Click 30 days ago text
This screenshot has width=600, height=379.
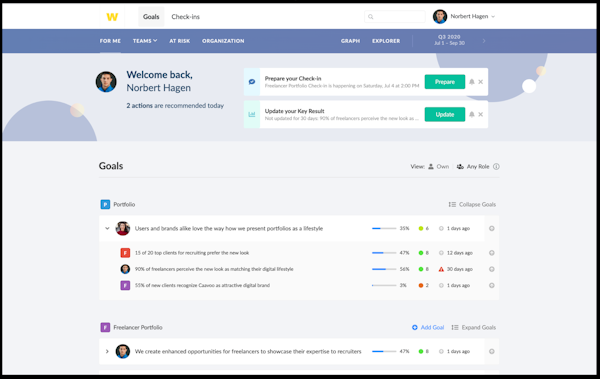click(460, 269)
